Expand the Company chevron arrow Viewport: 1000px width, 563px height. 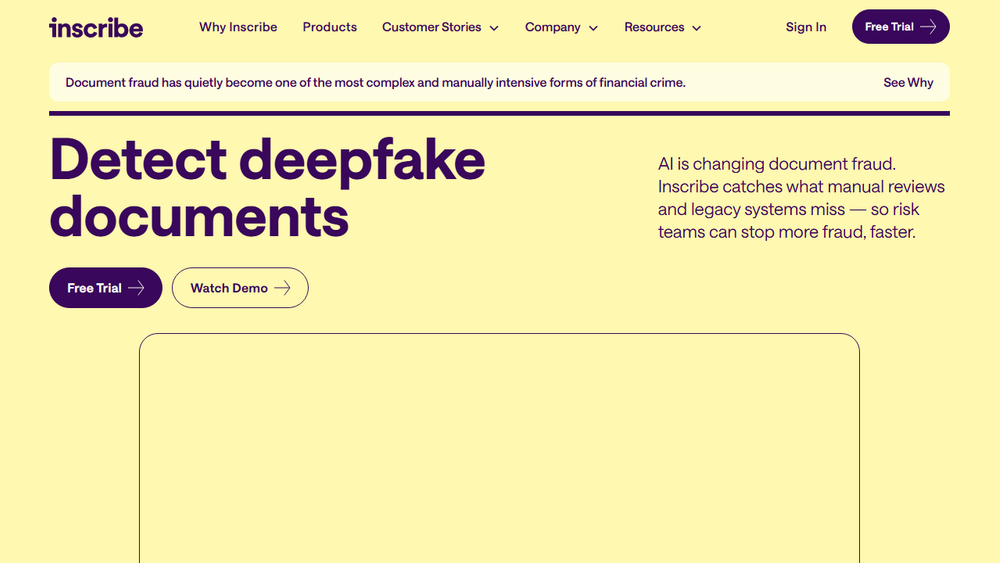(x=593, y=28)
